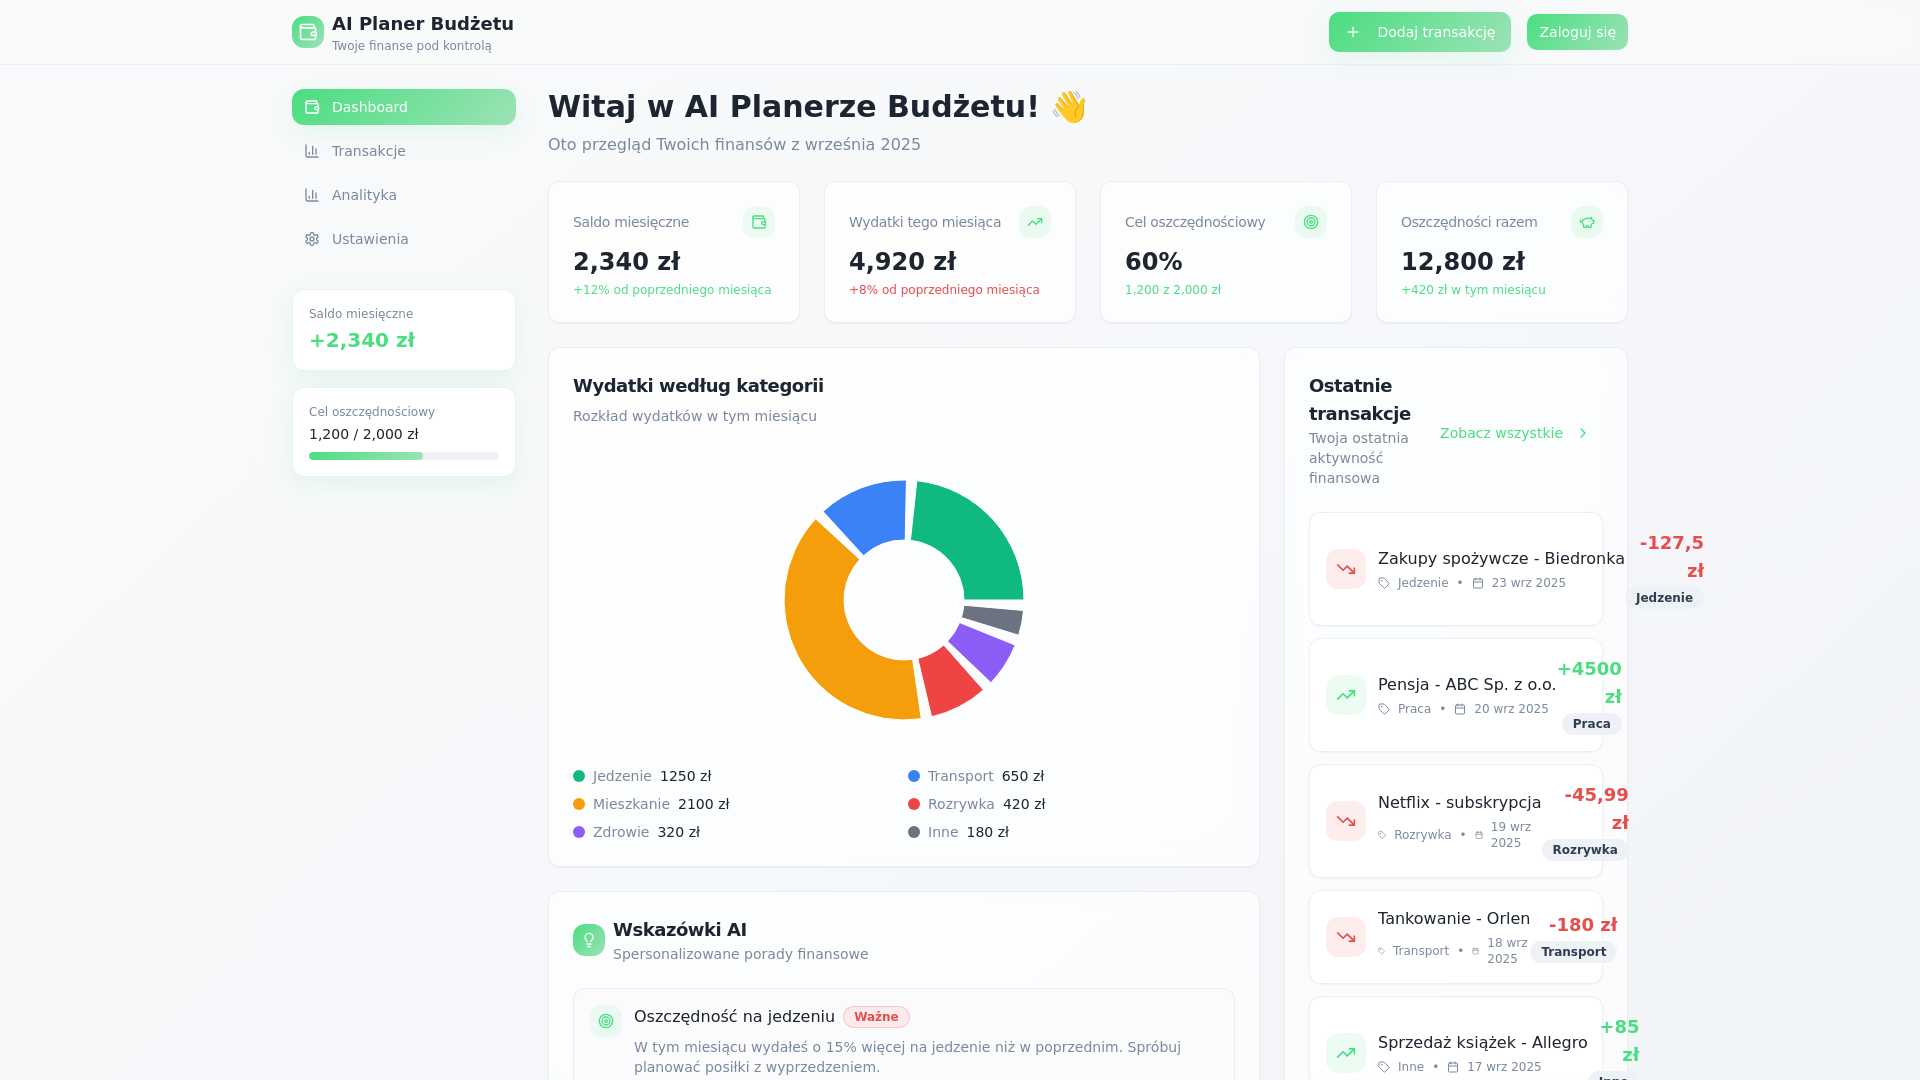Click the Ustawienia gear icon
The width and height of the screenshot is (1920, 1080).
click(x=312, y=239)
